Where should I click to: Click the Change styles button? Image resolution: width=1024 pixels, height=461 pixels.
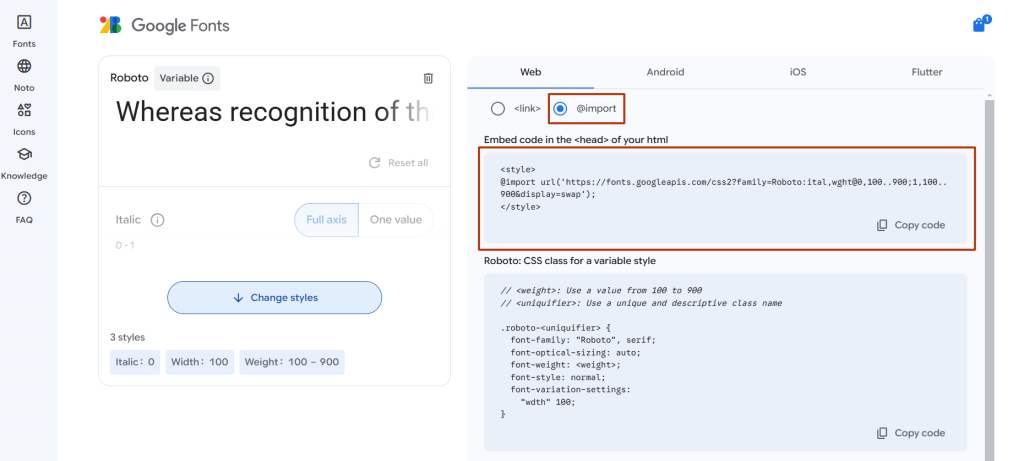pyautogui.click(x=274, y=298)
